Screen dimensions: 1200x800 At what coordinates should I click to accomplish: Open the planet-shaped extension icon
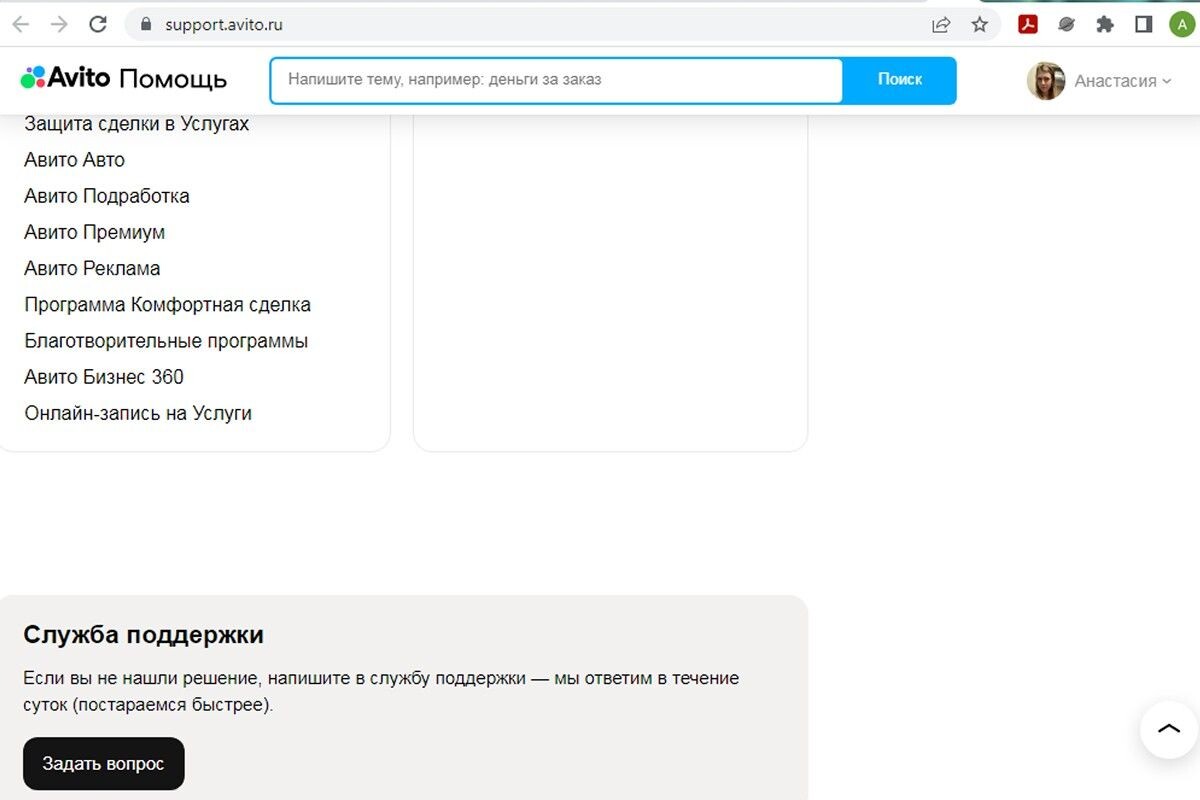coord(1067,25)
